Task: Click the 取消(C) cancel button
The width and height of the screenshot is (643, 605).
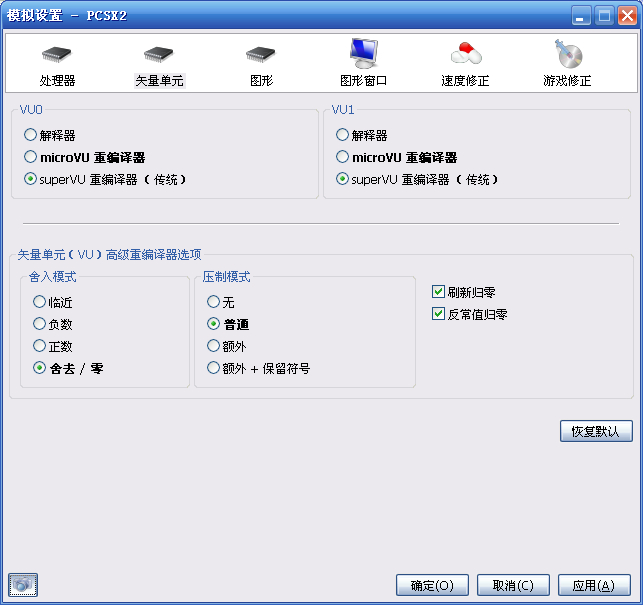Action: pyautogui.click(x=513, y=585)
